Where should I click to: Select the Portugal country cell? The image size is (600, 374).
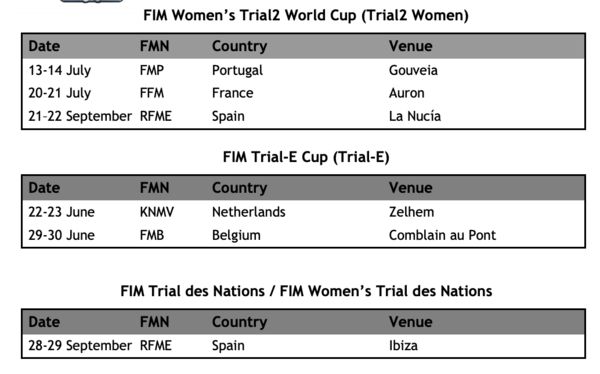coord(237,70)
